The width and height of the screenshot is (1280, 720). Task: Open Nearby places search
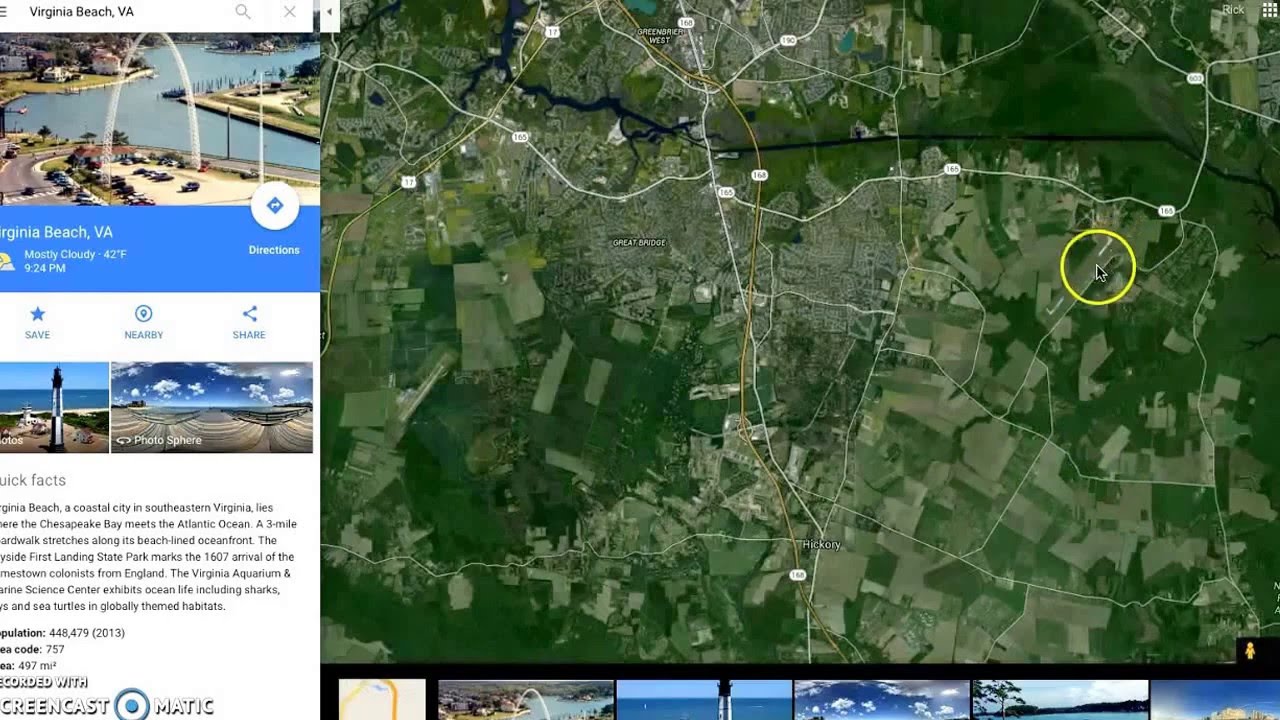[x=143, y=323]
